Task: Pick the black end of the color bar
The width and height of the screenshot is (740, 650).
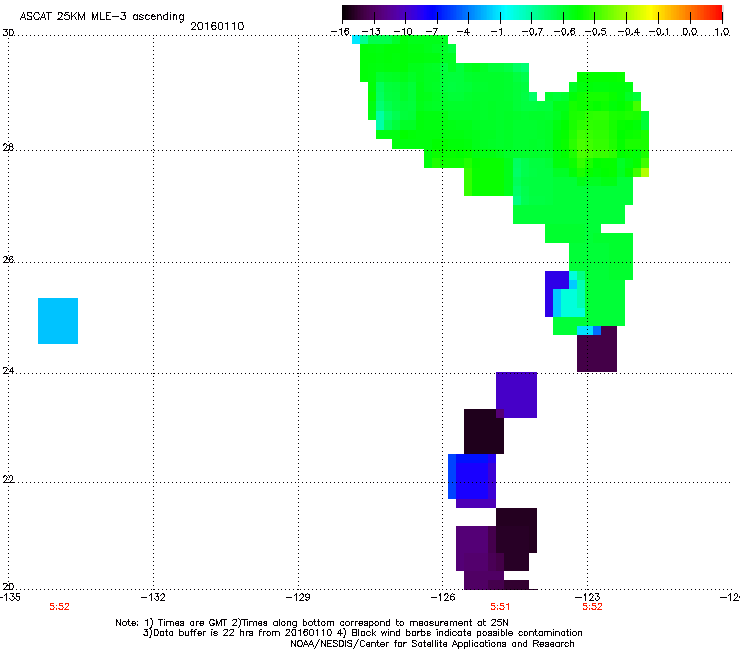Action: (348, 12)
